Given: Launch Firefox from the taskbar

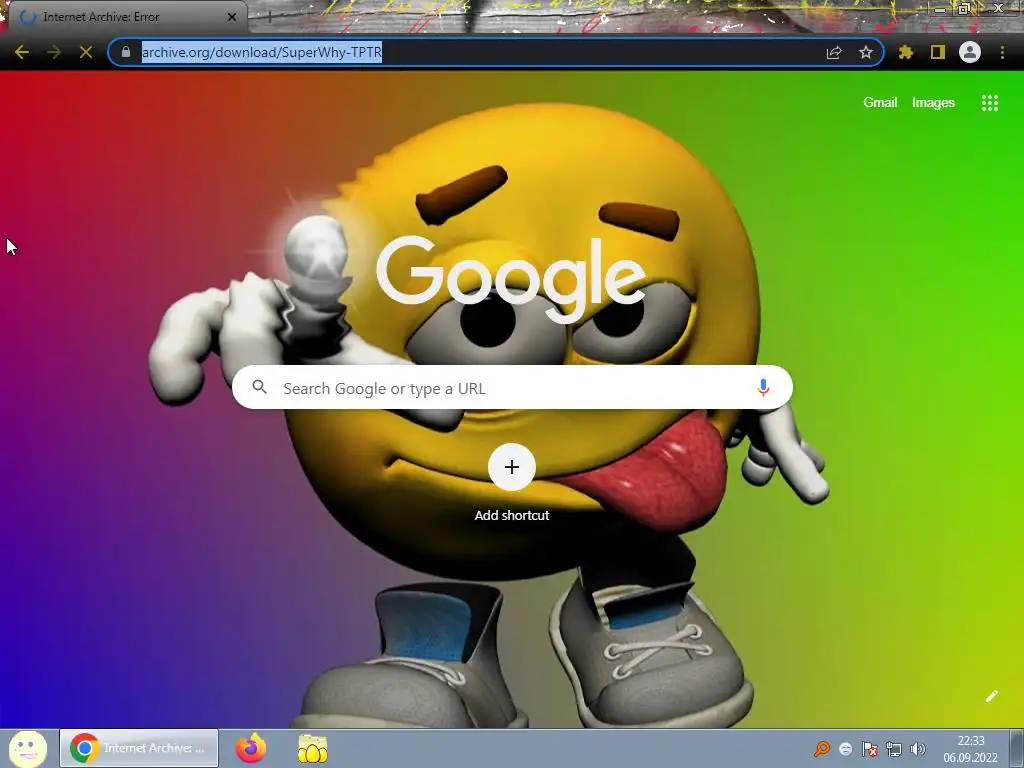Looking at the screenshot, I should click(251, 748).
